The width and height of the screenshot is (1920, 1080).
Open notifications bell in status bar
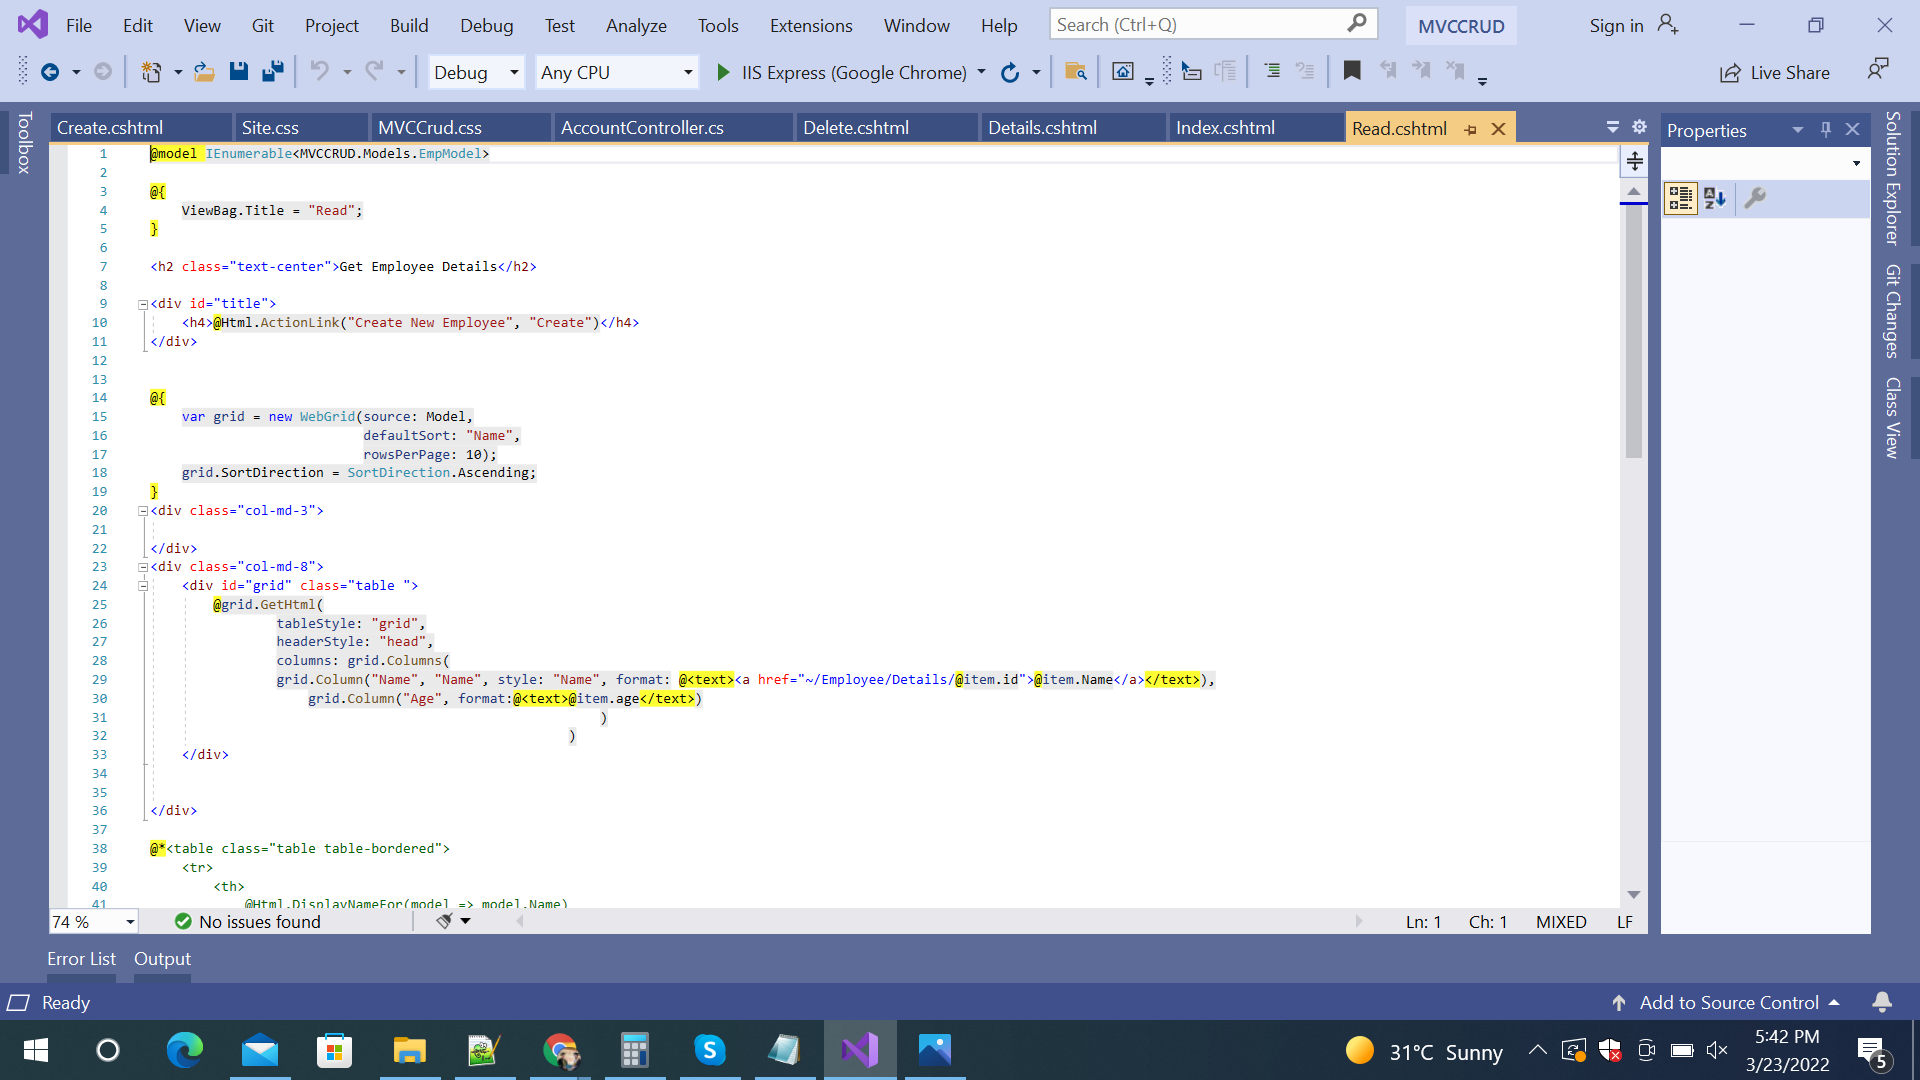(x=1882, y=1002)
